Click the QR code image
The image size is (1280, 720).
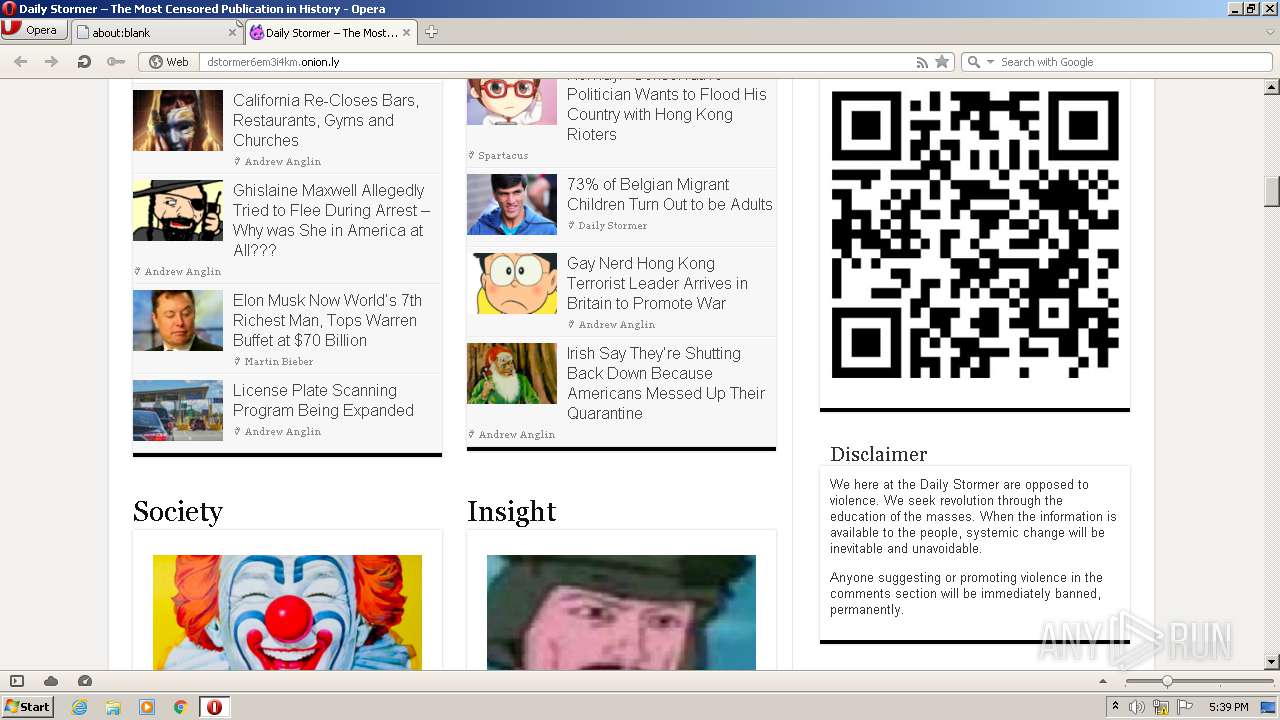pyautogui.click(x=975, y=235)
